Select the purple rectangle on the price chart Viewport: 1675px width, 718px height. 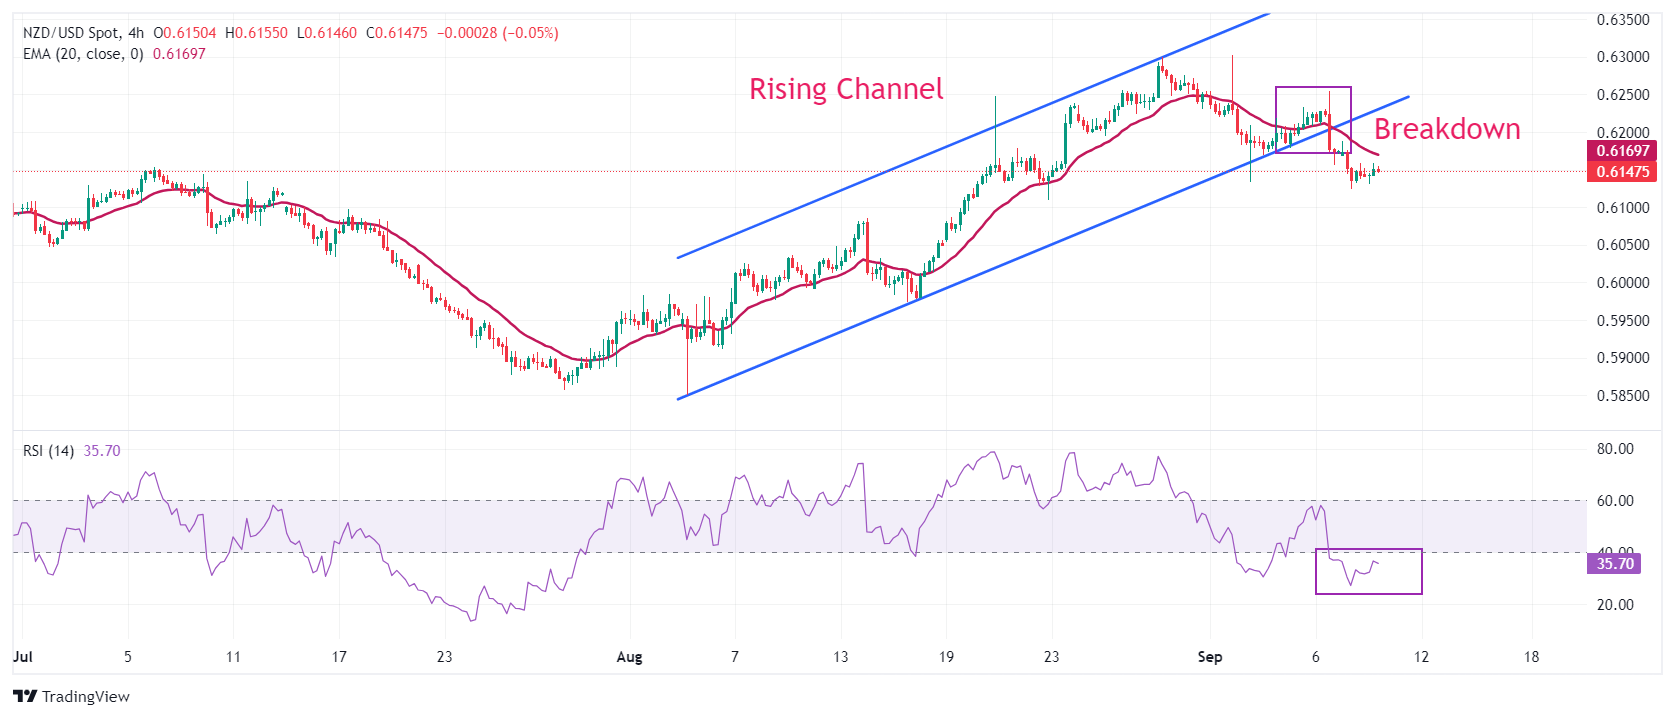(1313, 88)
